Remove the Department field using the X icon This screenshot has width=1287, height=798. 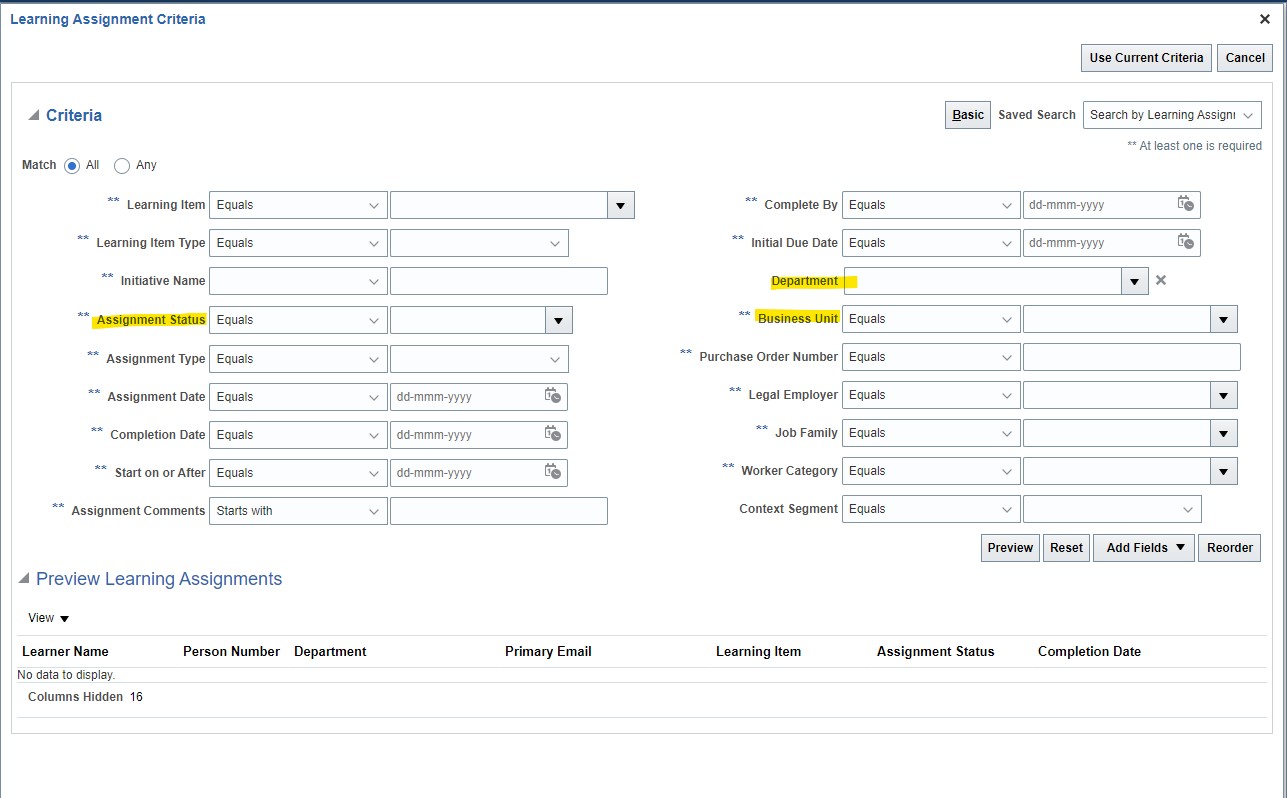pyautogui.click(x=1160, y=281)
